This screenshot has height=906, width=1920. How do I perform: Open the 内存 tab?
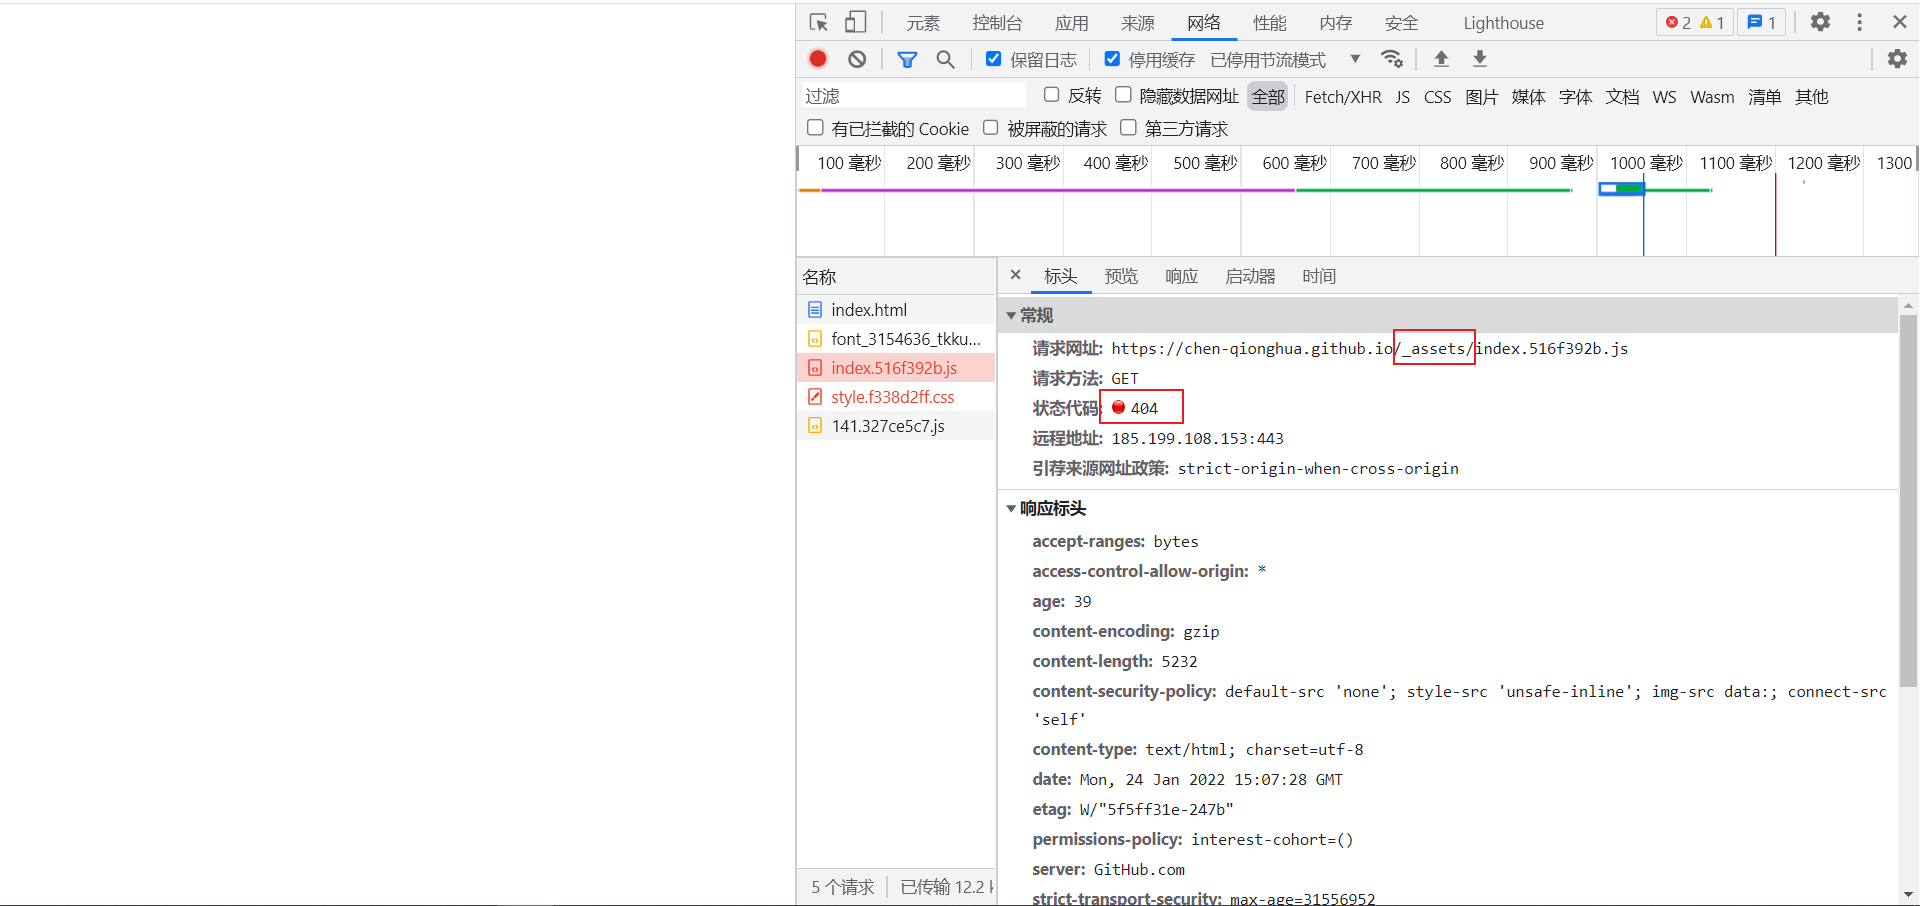(1335, 23)
